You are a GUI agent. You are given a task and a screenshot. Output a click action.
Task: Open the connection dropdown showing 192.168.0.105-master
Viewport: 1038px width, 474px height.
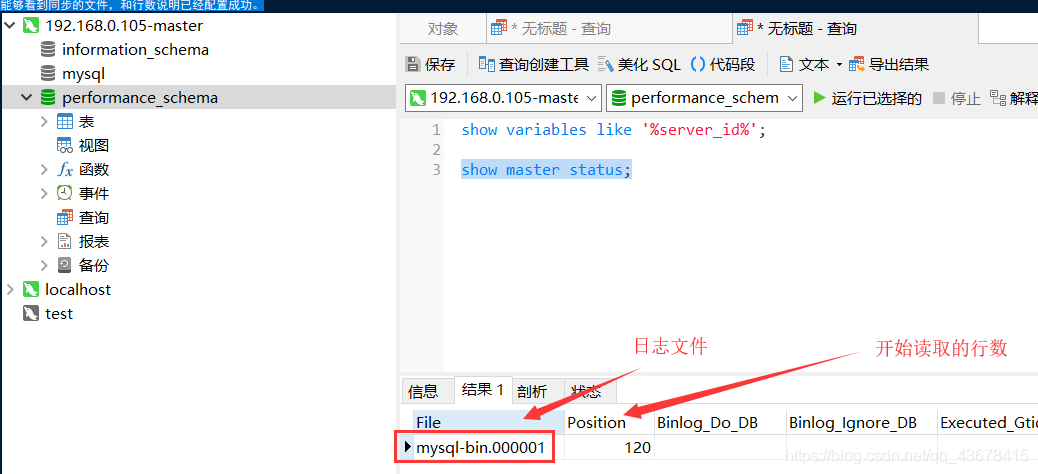click(x=503, y=98)
